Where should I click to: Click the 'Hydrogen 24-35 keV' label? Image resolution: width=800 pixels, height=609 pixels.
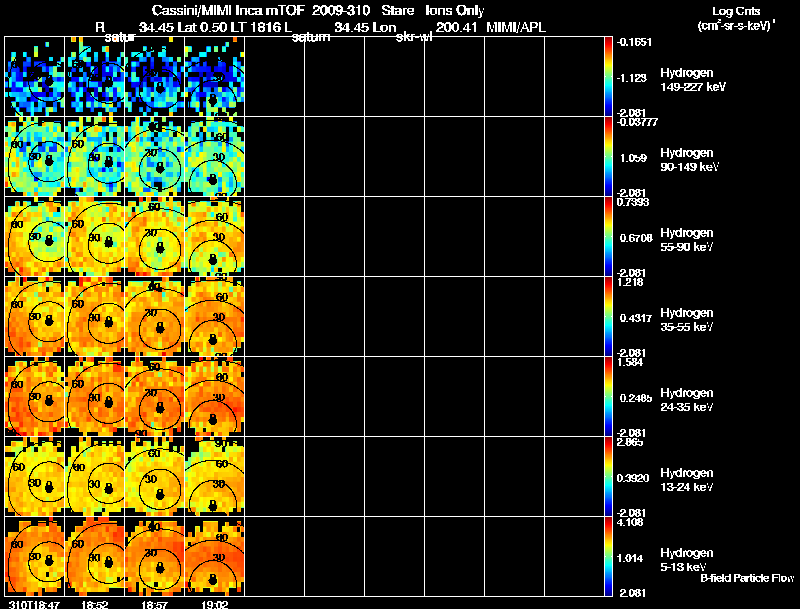pyautogui.click(x=687, y=400)
